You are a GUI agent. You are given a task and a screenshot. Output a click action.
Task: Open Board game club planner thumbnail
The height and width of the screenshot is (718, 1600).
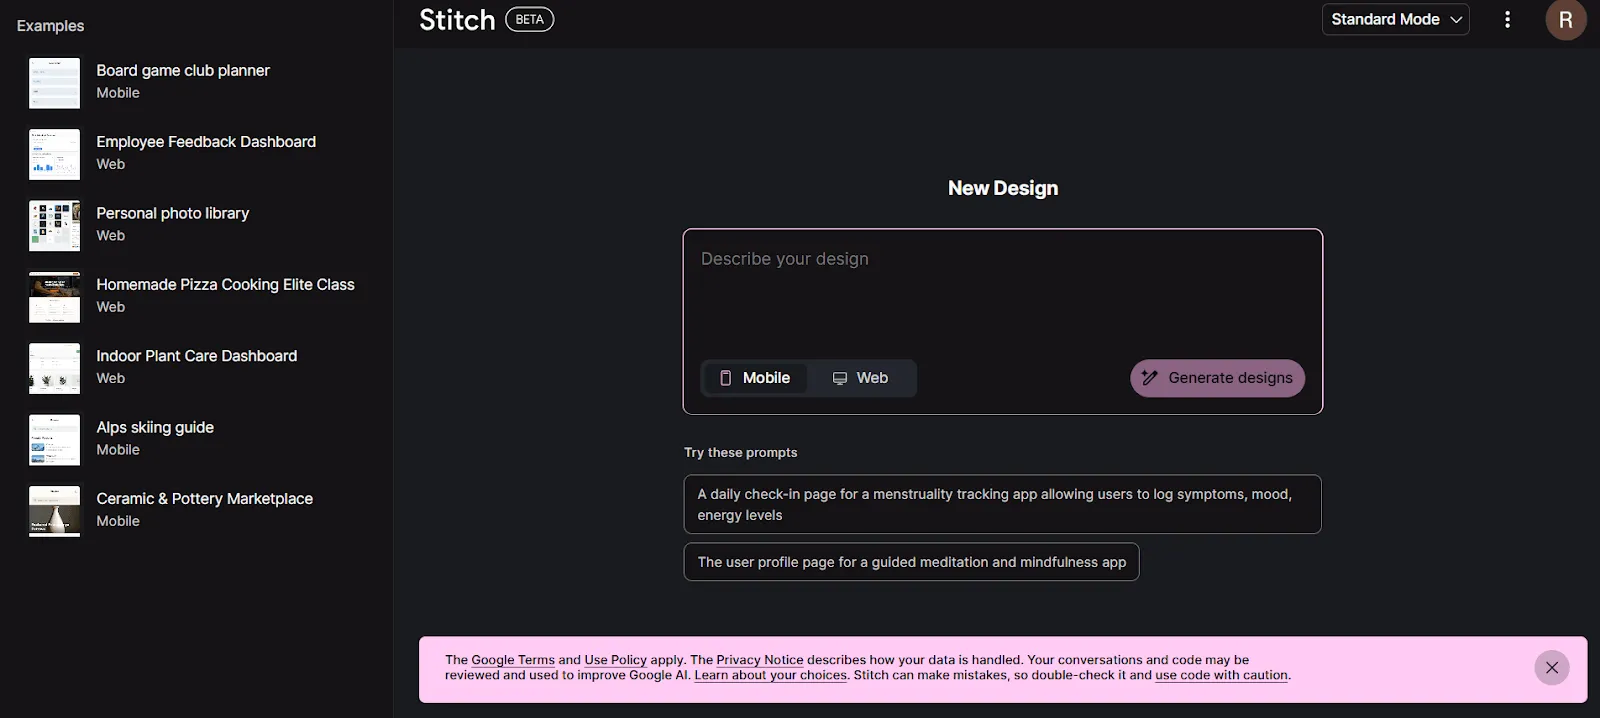[54, 83]
